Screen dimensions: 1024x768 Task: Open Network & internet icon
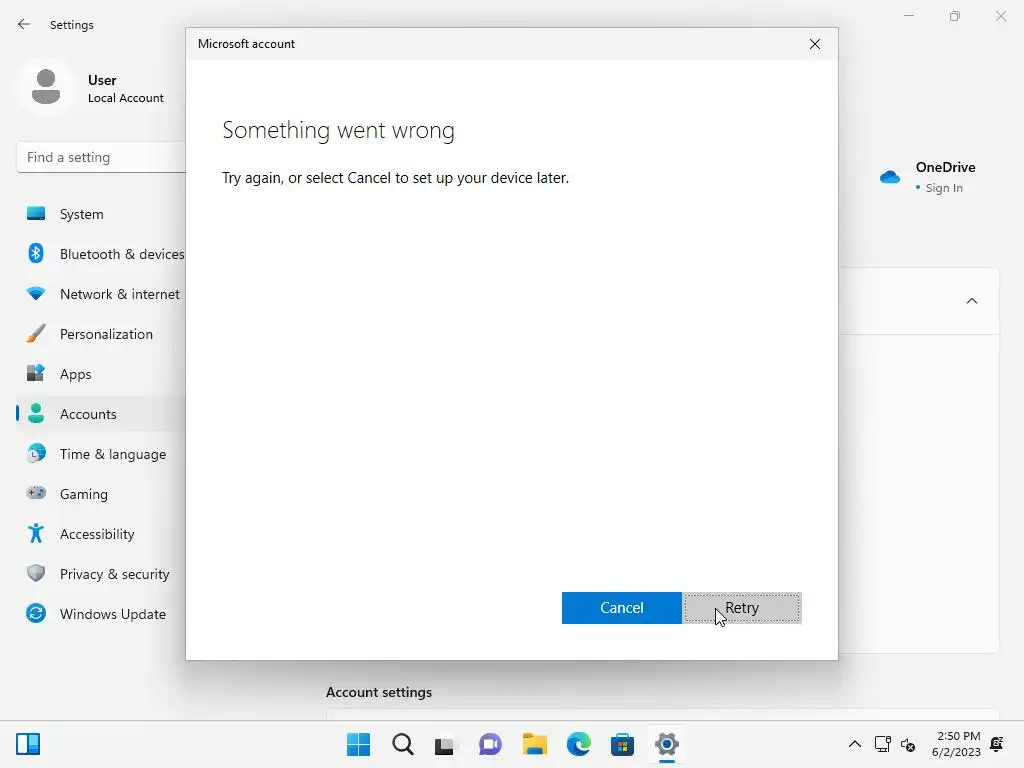point(36,294)
